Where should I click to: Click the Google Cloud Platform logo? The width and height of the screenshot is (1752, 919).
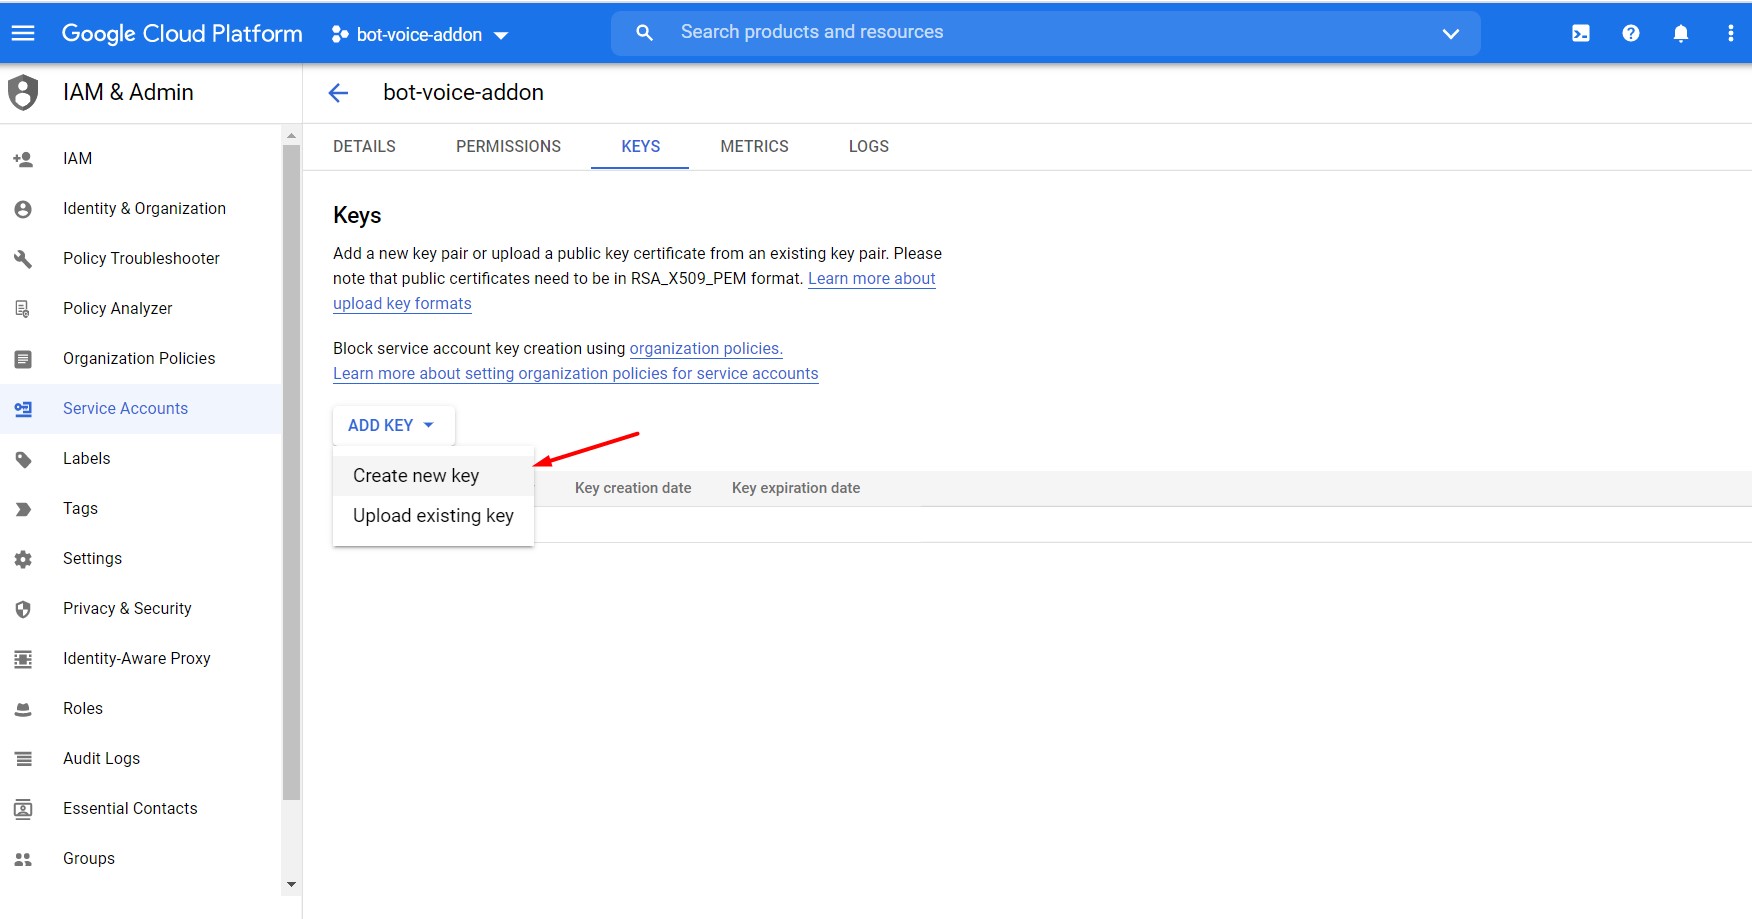[x=182, y=33]
